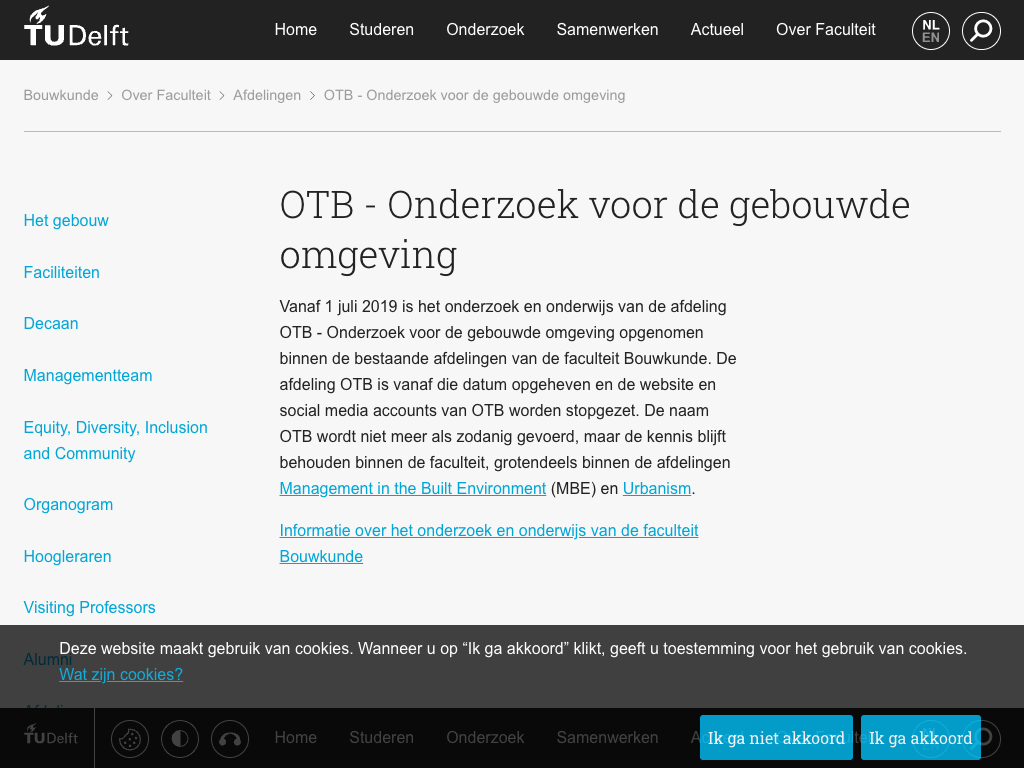Go to Bouwkunde in the breadcrumb
This screenshot has height=768, width=1024.
[x=61, y=96]
